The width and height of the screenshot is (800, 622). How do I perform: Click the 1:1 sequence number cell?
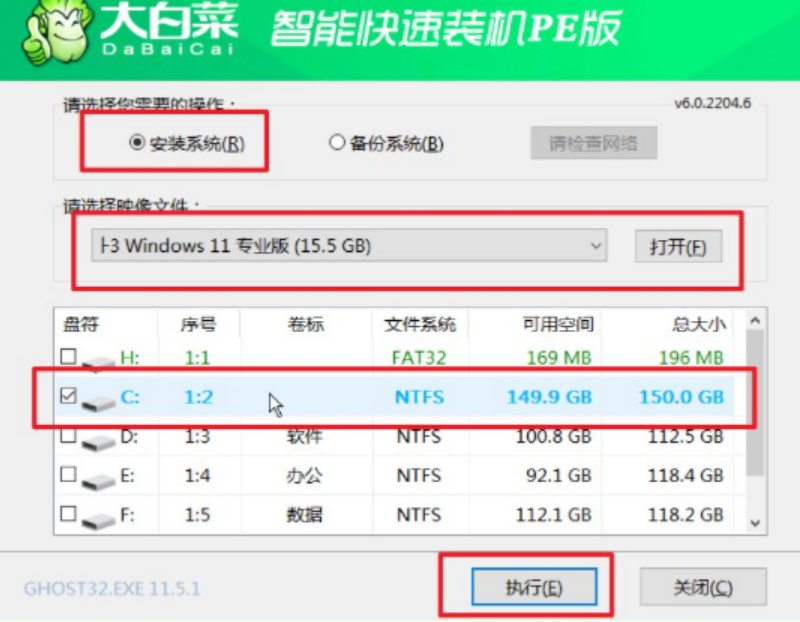pyautogui.click(x=197, y=358)
